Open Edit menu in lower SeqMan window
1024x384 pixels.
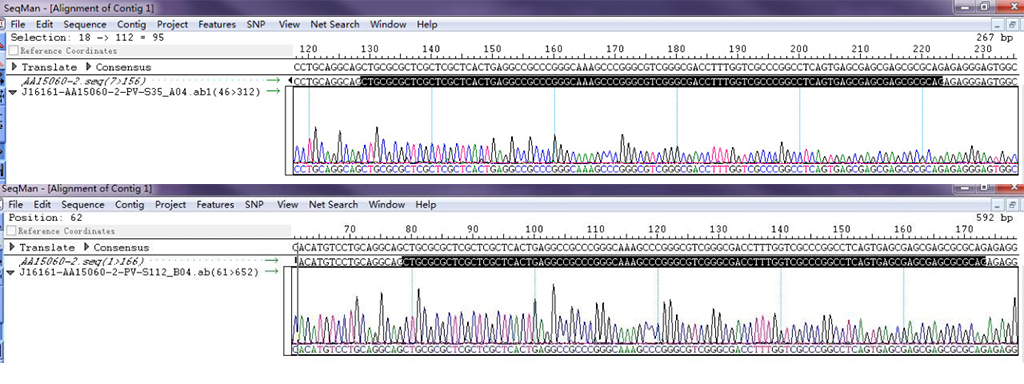(x=42, y=204)
